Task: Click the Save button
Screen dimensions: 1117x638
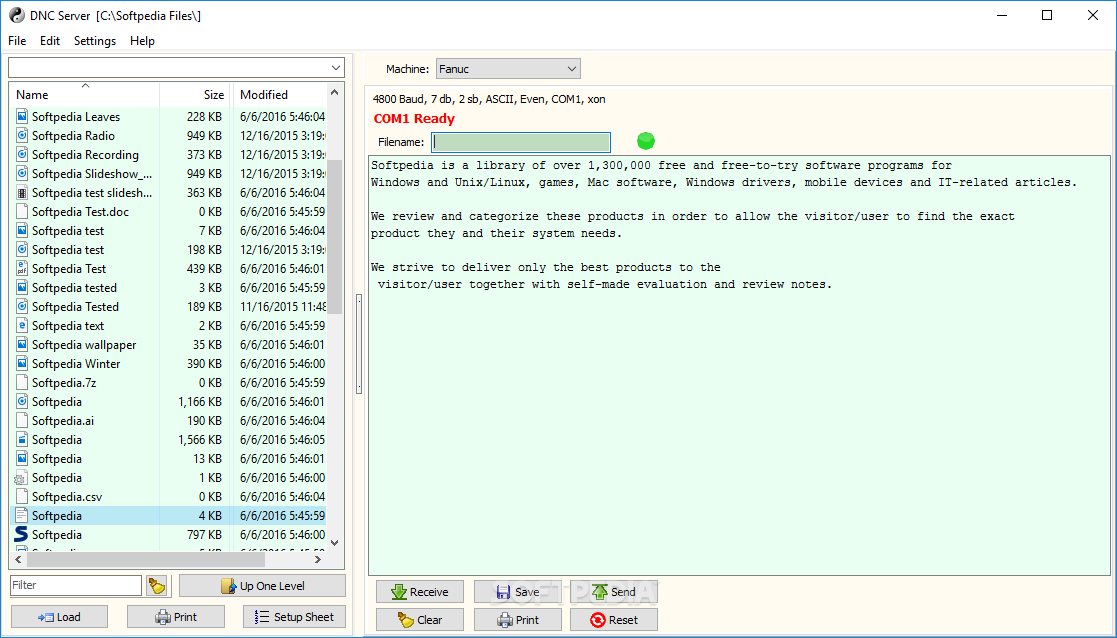Action: point(518,592)
